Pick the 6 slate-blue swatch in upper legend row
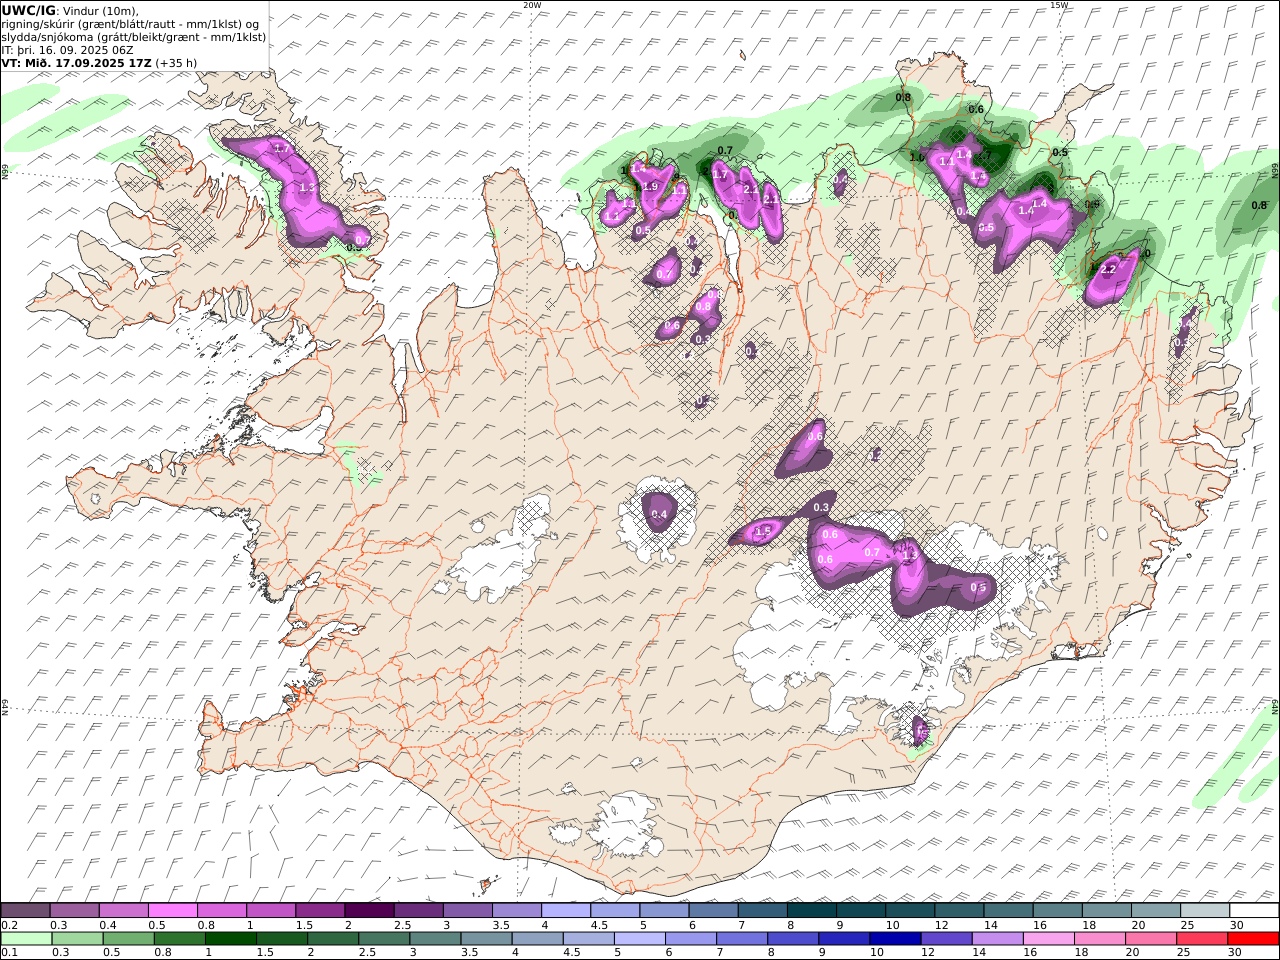 pyautogui.click(x=713, y=911)
